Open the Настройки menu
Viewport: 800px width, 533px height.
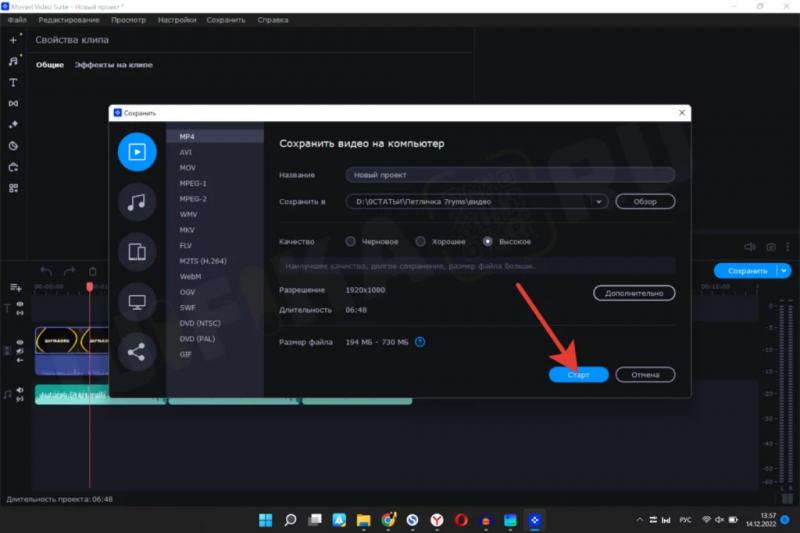176,20
